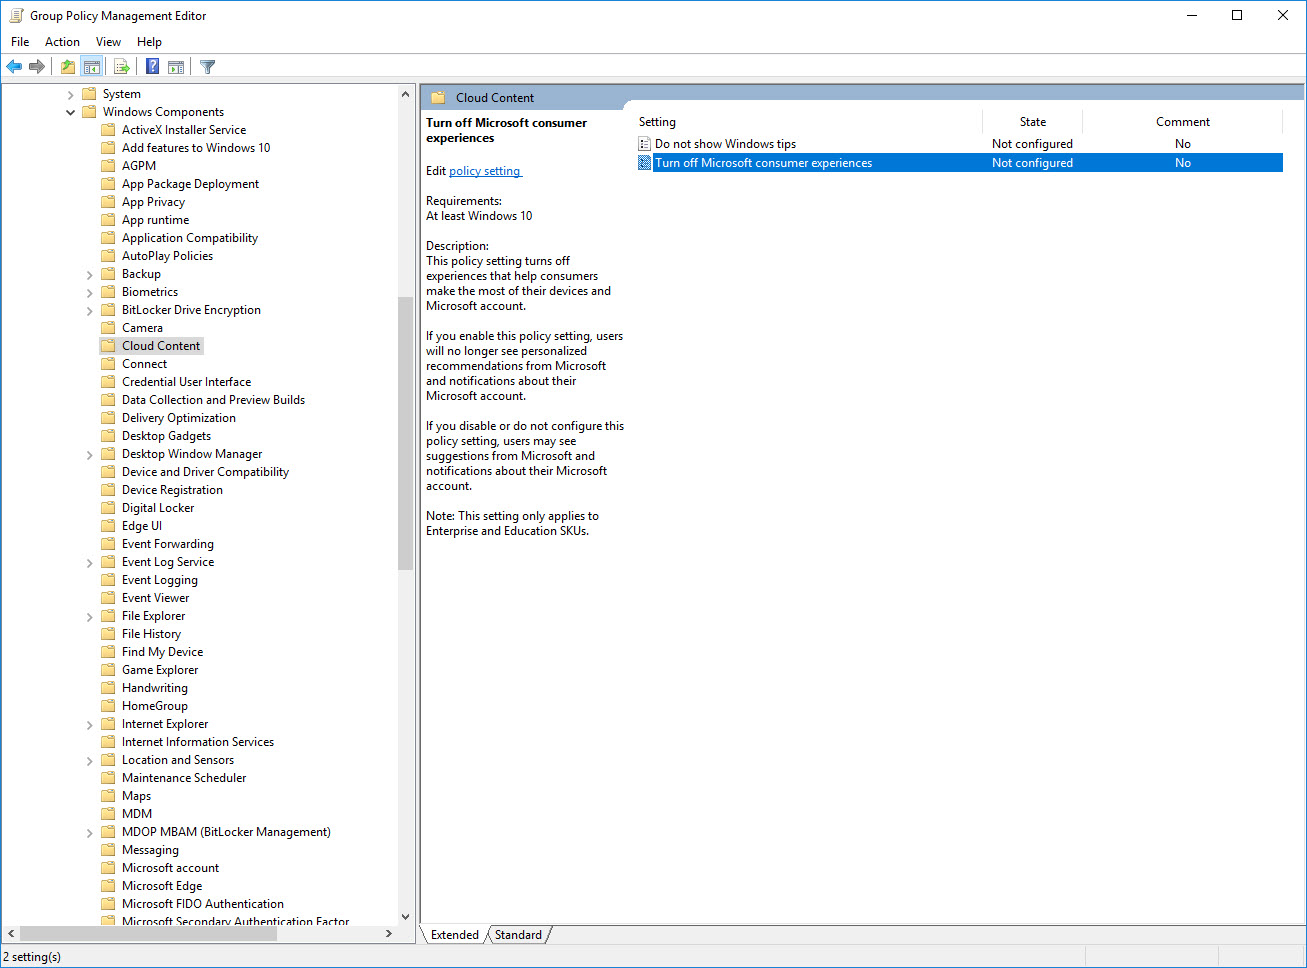Expand BitLocker Drive Encryption node
The width and height of the screenshot is (1307, 968).
tap(90, 311)
